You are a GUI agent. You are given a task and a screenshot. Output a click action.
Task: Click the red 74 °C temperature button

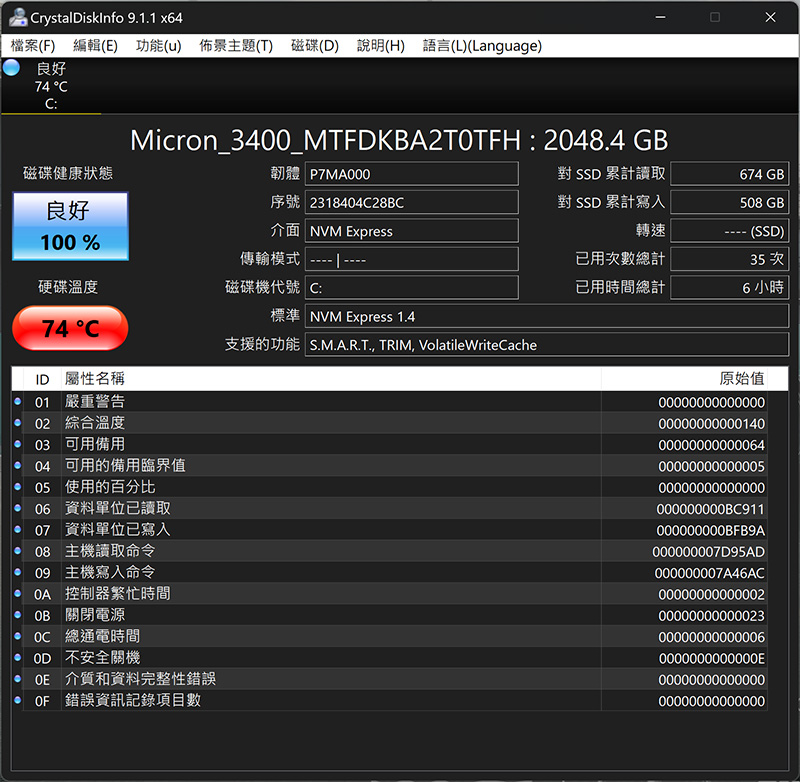click(x=70, y=328)
